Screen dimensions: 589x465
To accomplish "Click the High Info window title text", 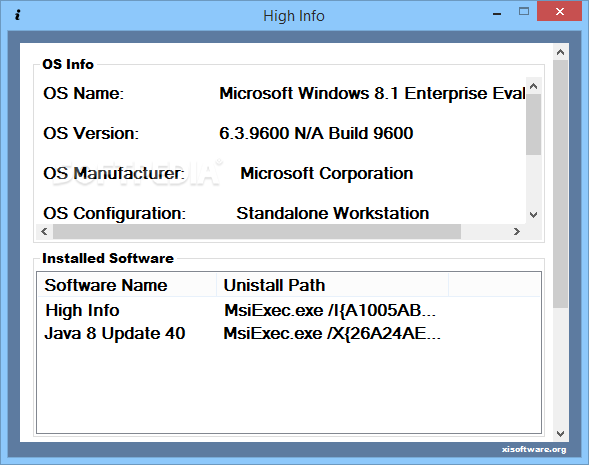I will tap(294, 16).
